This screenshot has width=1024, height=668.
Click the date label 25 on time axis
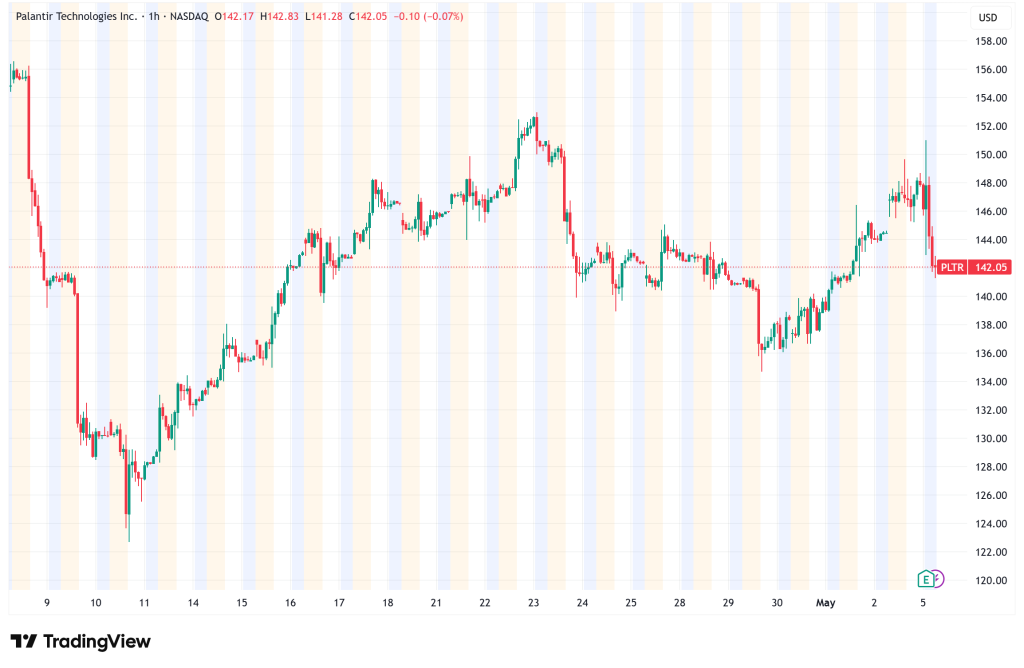[x=631, y=603]
